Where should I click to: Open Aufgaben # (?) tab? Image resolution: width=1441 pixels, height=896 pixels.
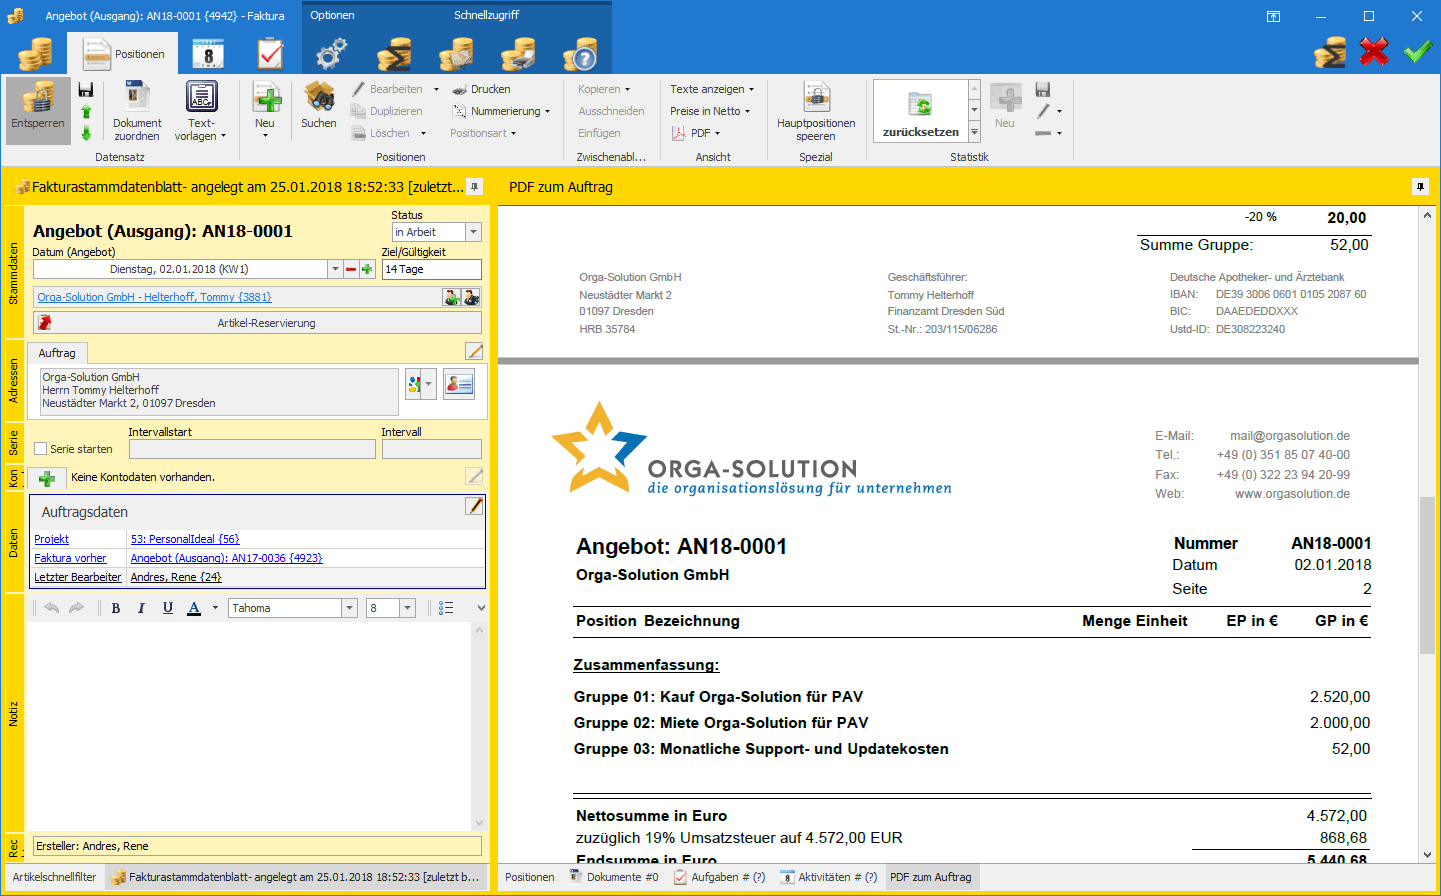(719, 877)
